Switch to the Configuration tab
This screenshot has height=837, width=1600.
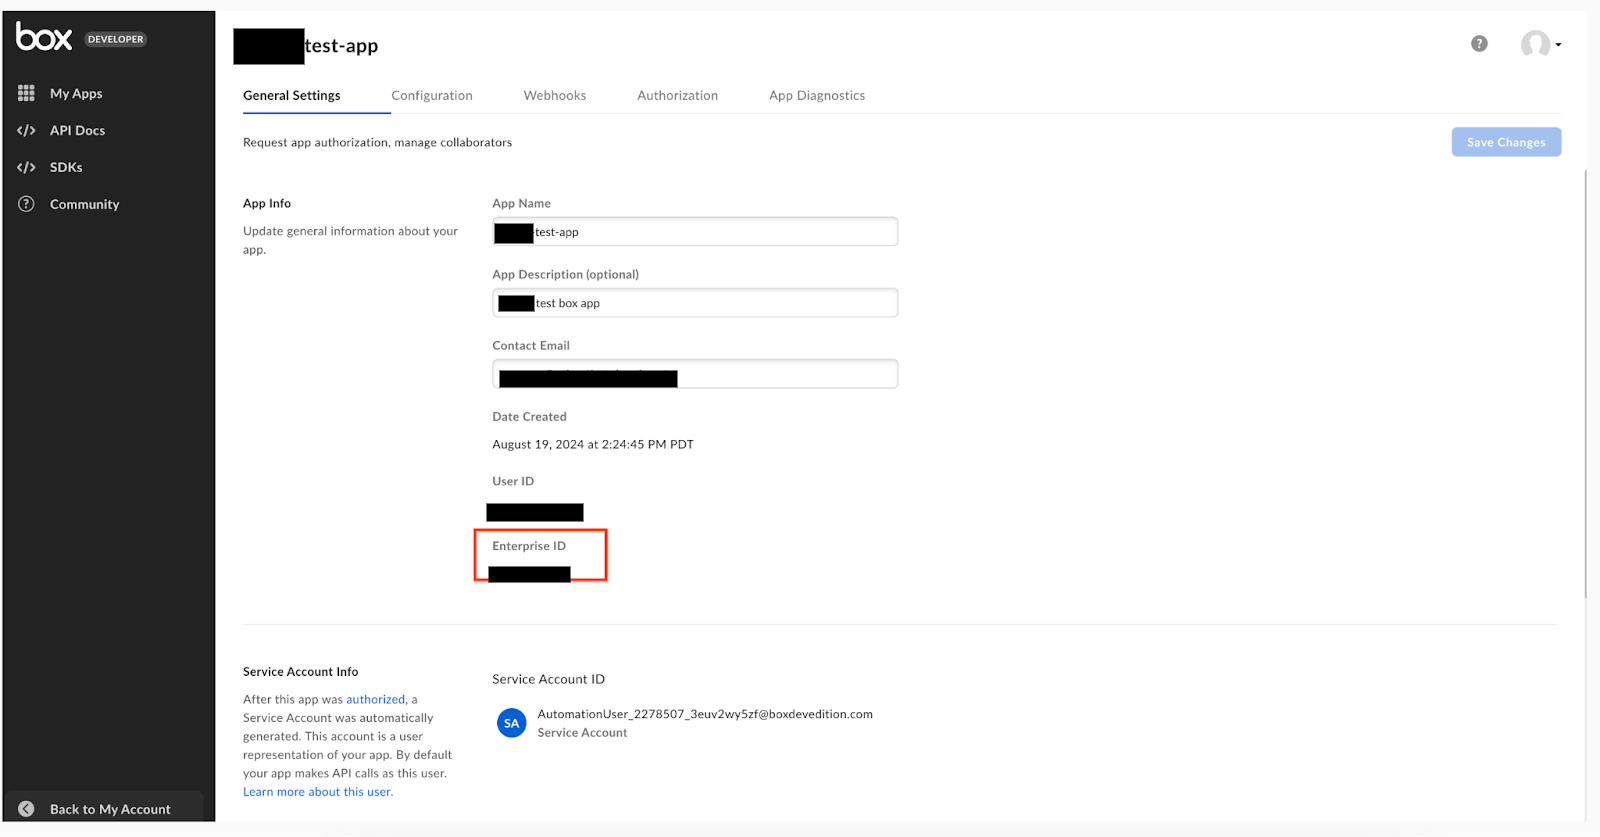pyautogui.click(x=431, y=96)
